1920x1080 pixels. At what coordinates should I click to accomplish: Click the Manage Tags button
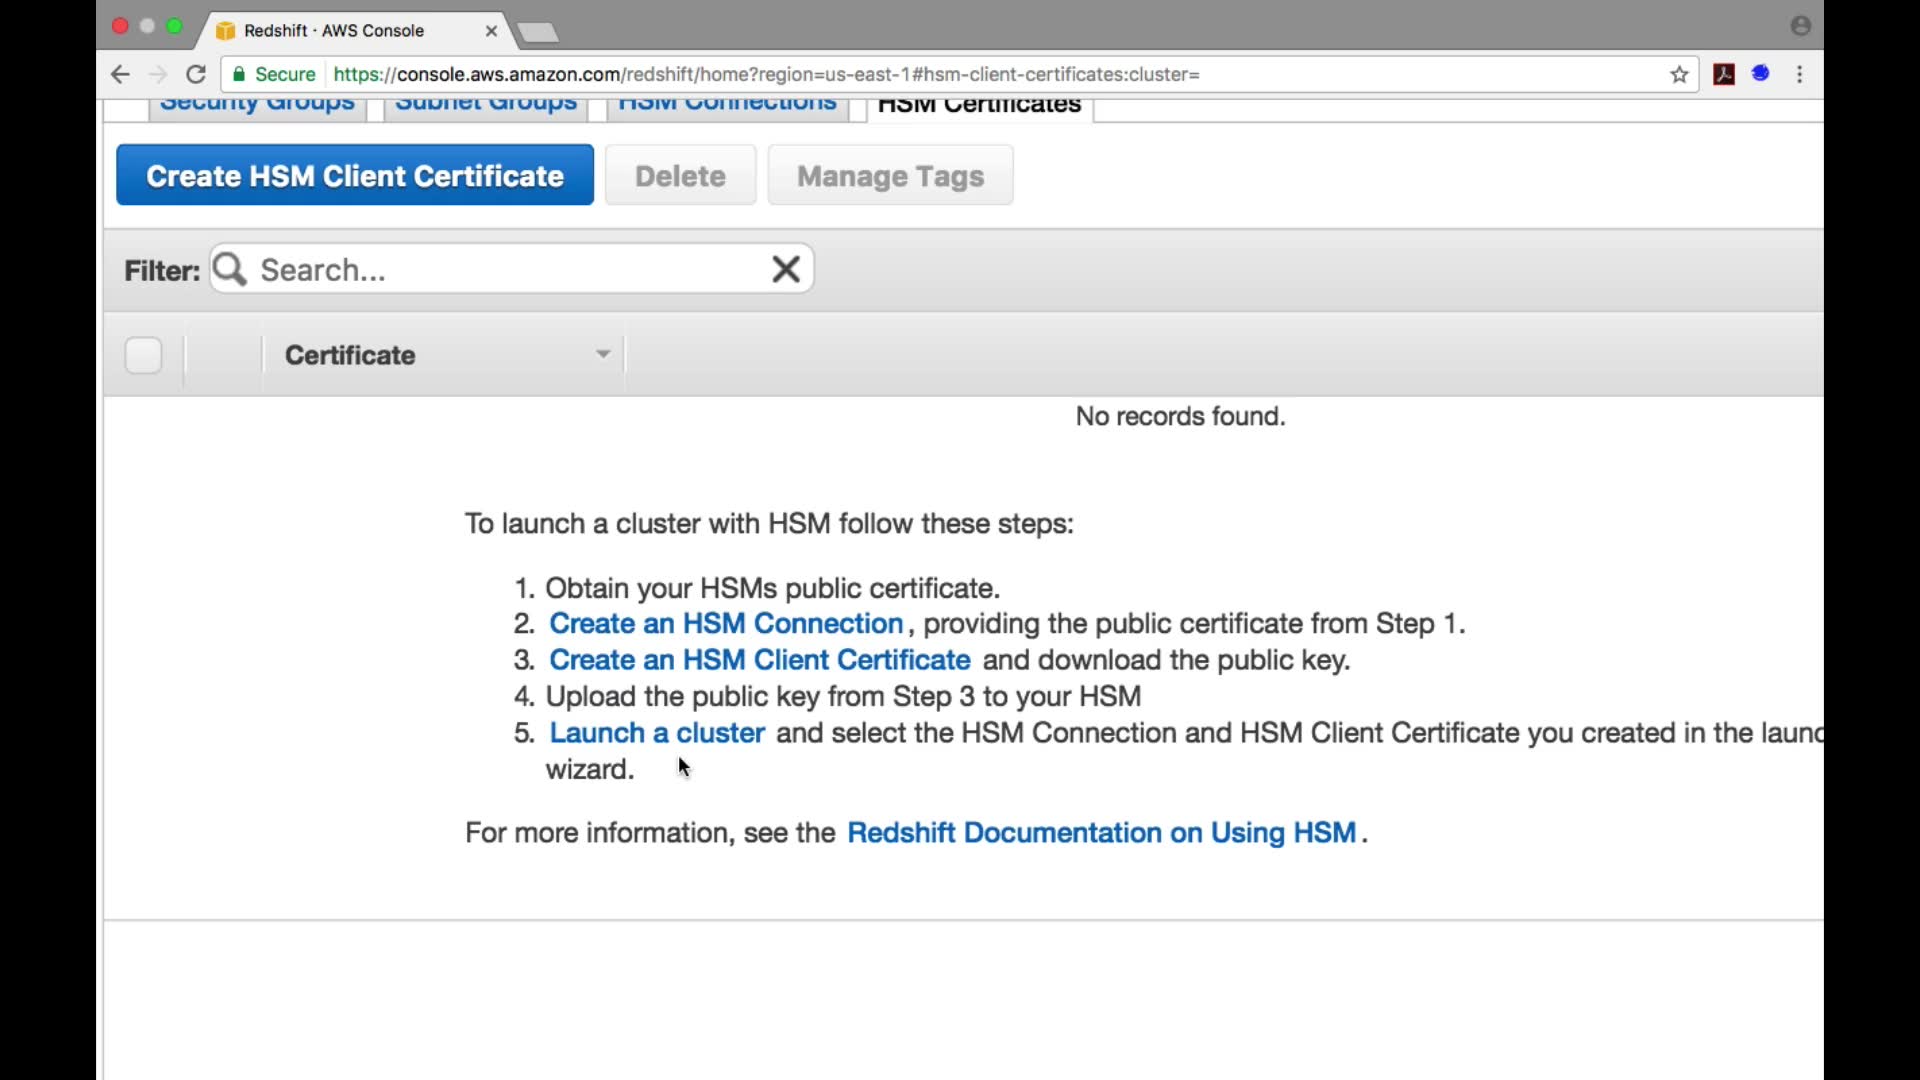pyautogui.click(x=890, y=176)
